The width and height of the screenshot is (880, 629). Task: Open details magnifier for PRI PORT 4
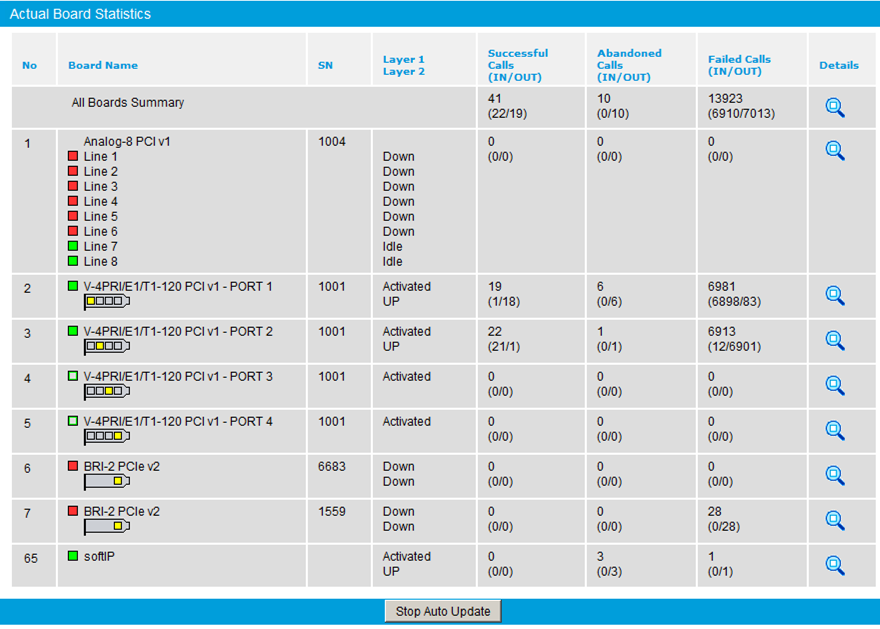(x=835, y=430)
